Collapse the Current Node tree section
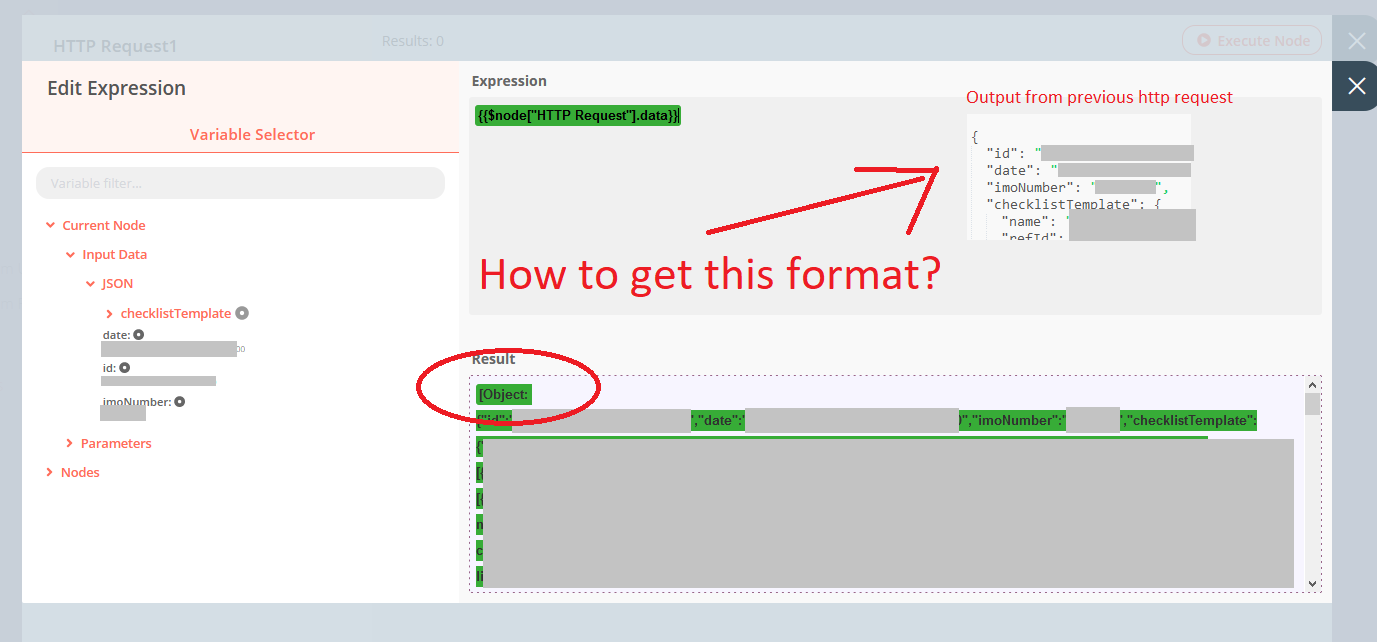The image size is (1377, 642). pos(50,225)
